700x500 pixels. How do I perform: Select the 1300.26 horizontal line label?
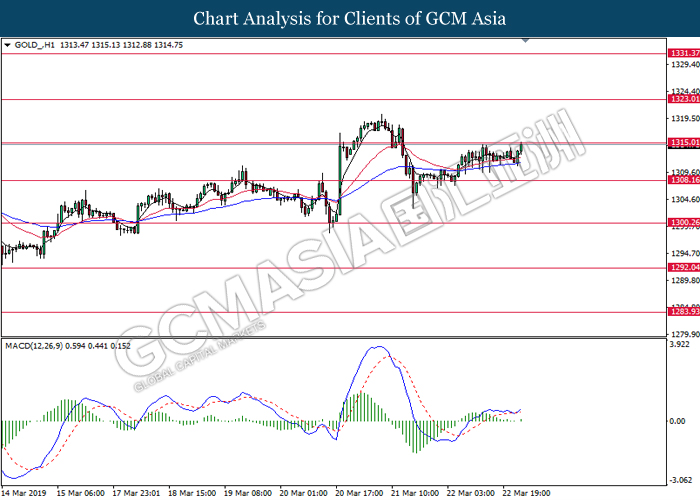coord(684,222)
